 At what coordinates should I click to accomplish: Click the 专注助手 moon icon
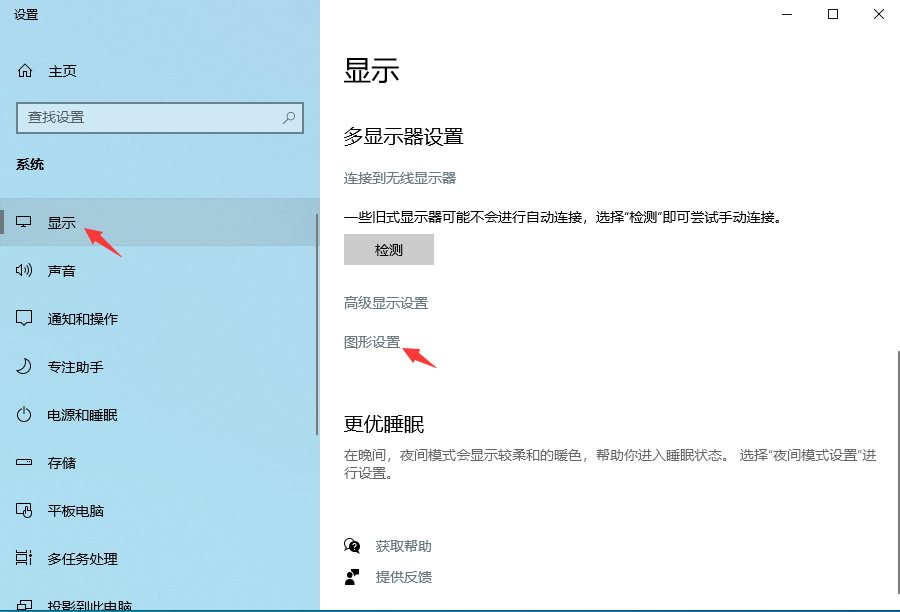coord(24,366)
